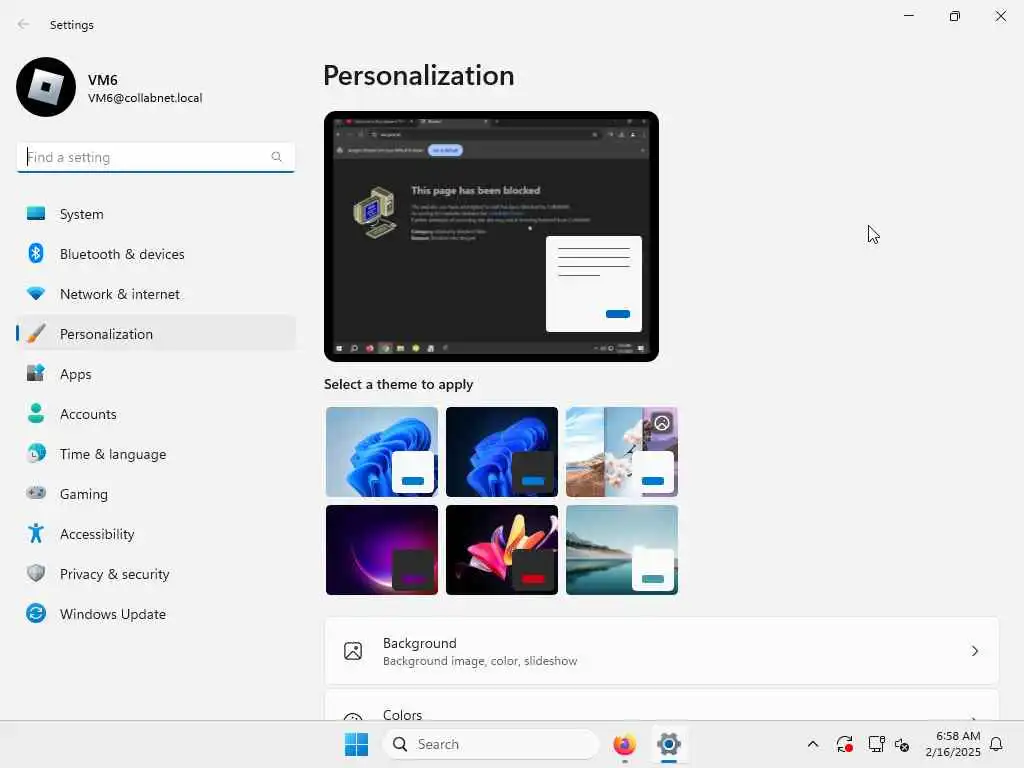Close the Settings window
Screen dimensions: 1024x768
point(1000,16)
